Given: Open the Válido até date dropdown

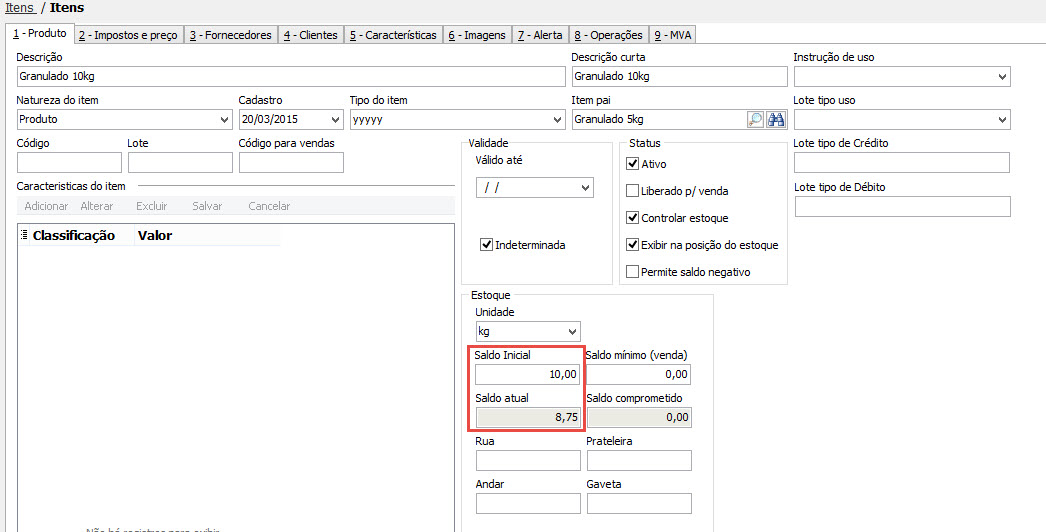Looking at the screenshot, I should tap(586, 188).
